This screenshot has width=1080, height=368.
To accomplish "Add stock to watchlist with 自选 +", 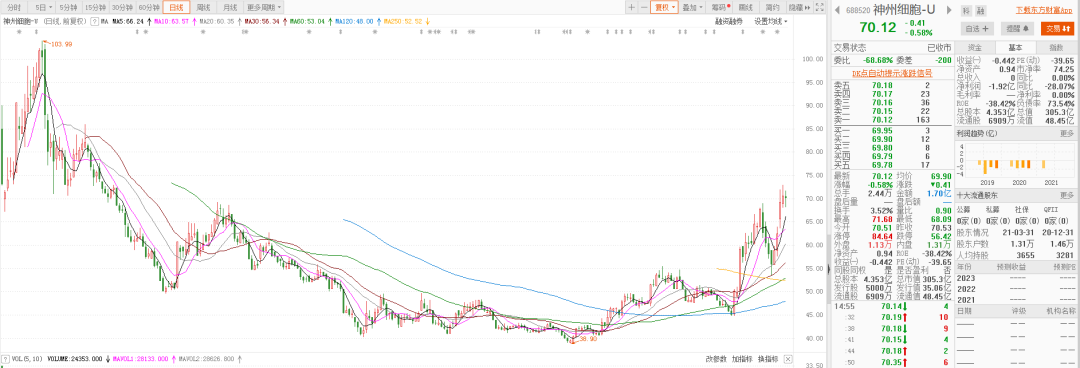I will click(x=977, y=28).
